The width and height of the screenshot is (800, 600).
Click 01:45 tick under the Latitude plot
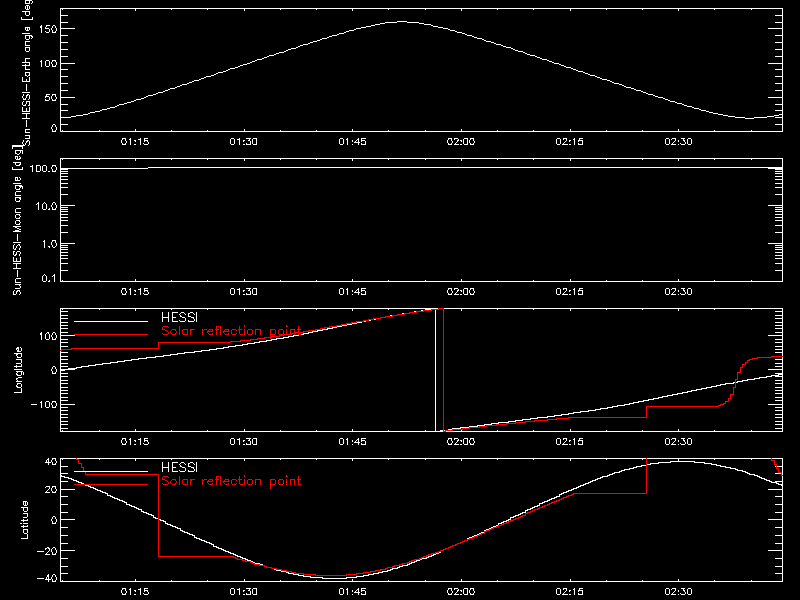(x=353, y=592)
